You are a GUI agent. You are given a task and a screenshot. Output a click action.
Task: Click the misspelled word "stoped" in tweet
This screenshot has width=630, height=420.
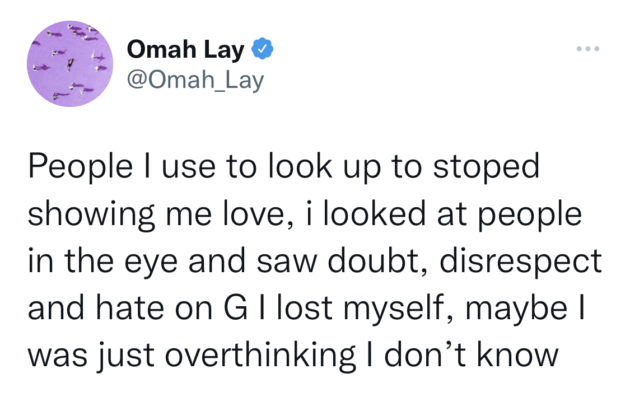486,167
